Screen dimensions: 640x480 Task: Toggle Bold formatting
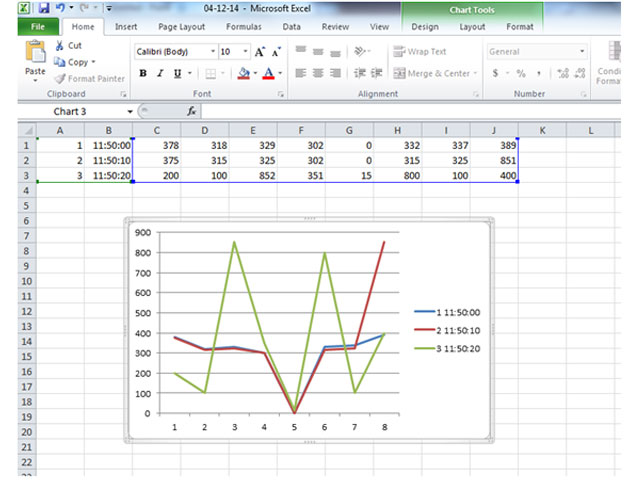[x=143, y=73]
